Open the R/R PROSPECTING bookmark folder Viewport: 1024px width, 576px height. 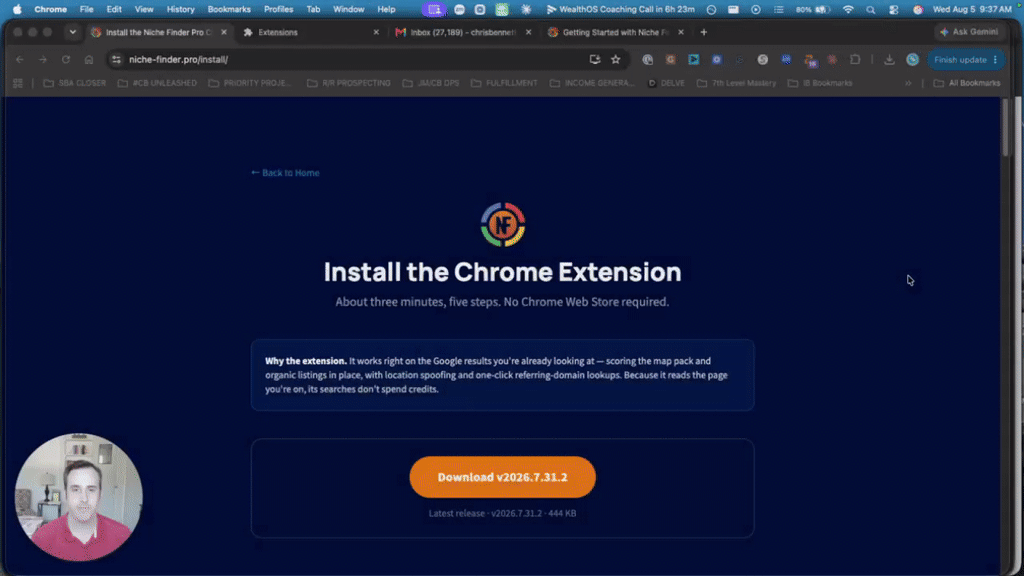(349, 83)
